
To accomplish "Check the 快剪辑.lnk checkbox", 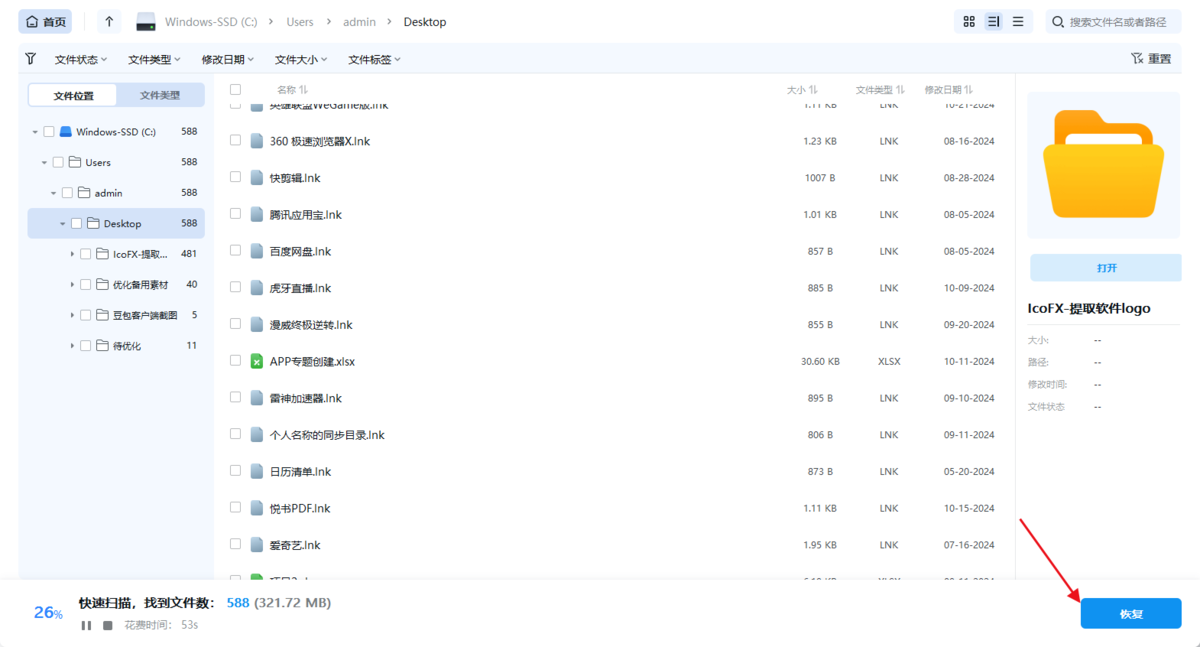I will (236, 177).
